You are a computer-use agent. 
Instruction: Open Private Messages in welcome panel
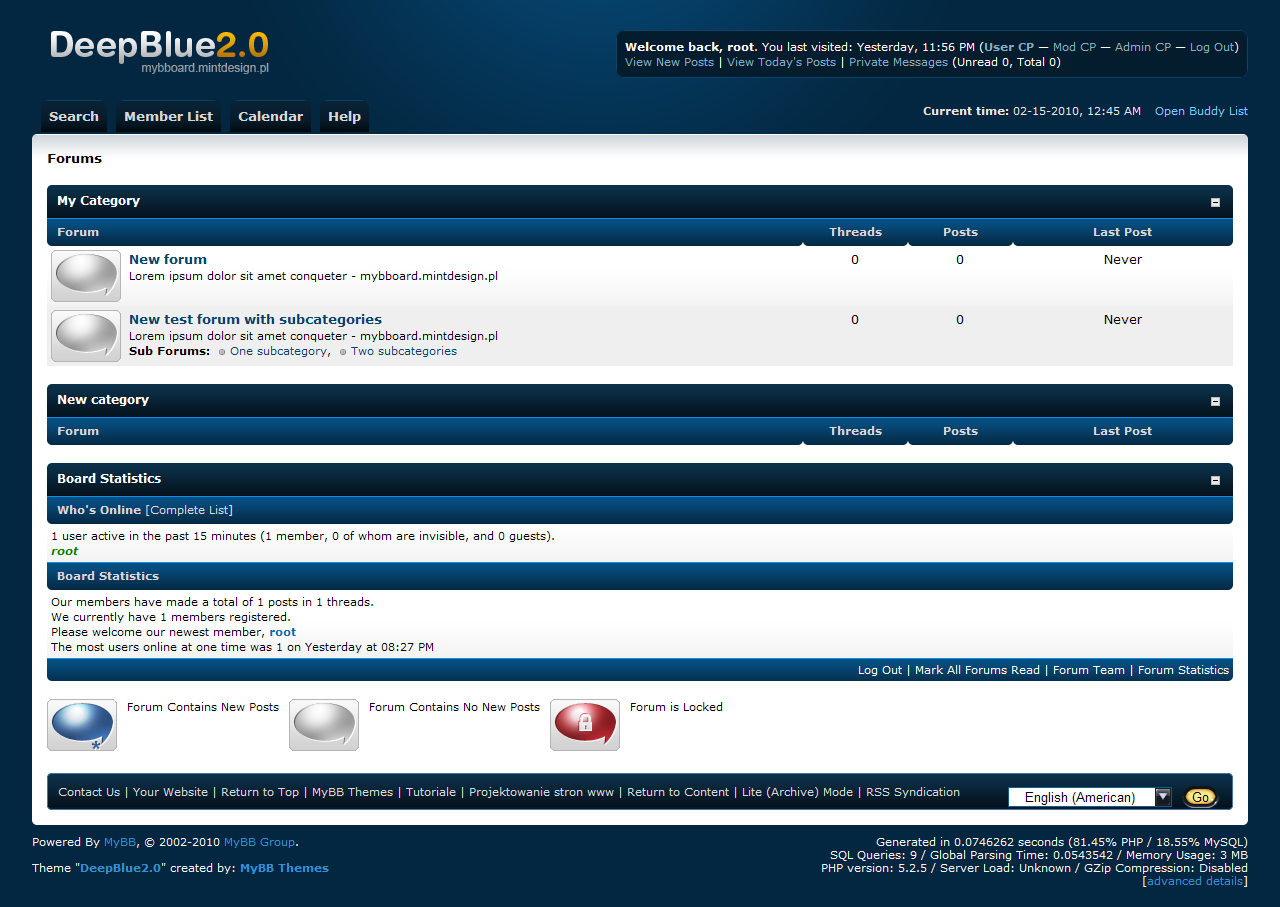pyautogui.click(x=898, y=62)
